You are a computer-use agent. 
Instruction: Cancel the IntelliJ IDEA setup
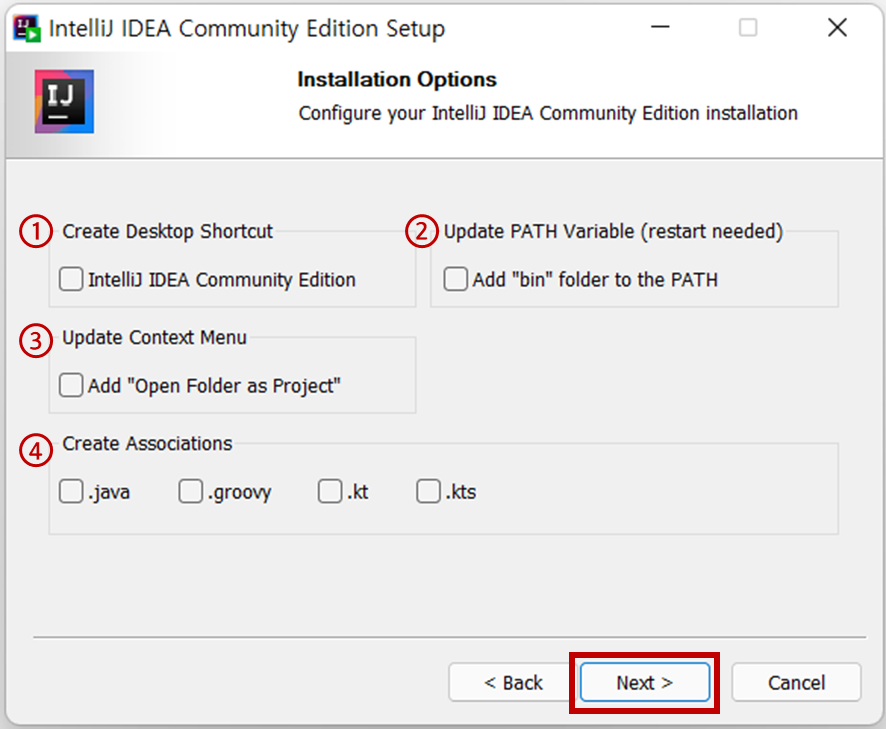click(796, 683)
